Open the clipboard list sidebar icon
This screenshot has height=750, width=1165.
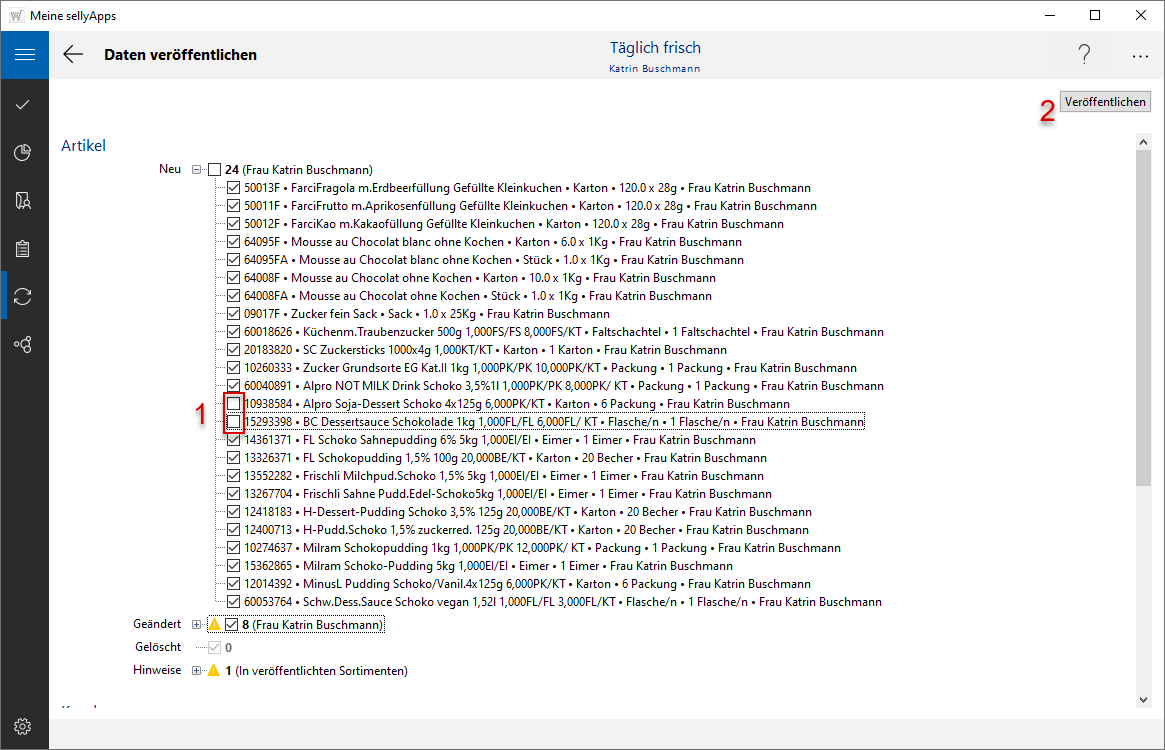[x=24, y=248]
